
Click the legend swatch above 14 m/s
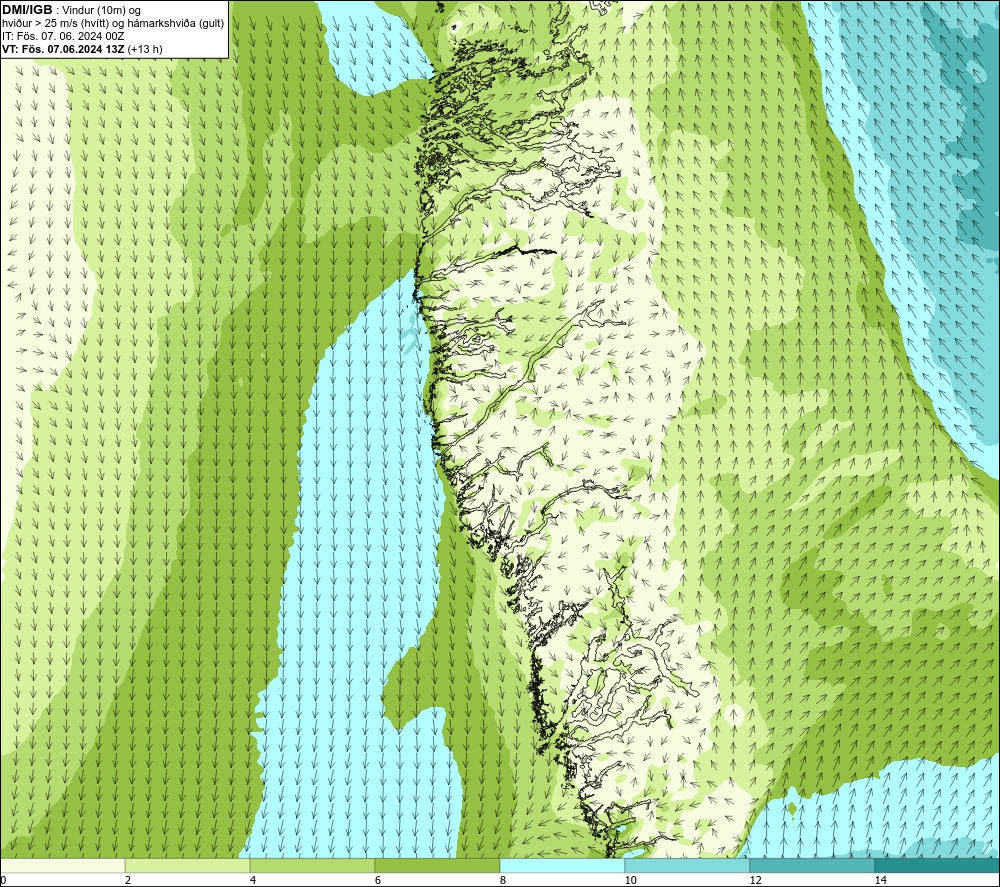pos(938,865)
